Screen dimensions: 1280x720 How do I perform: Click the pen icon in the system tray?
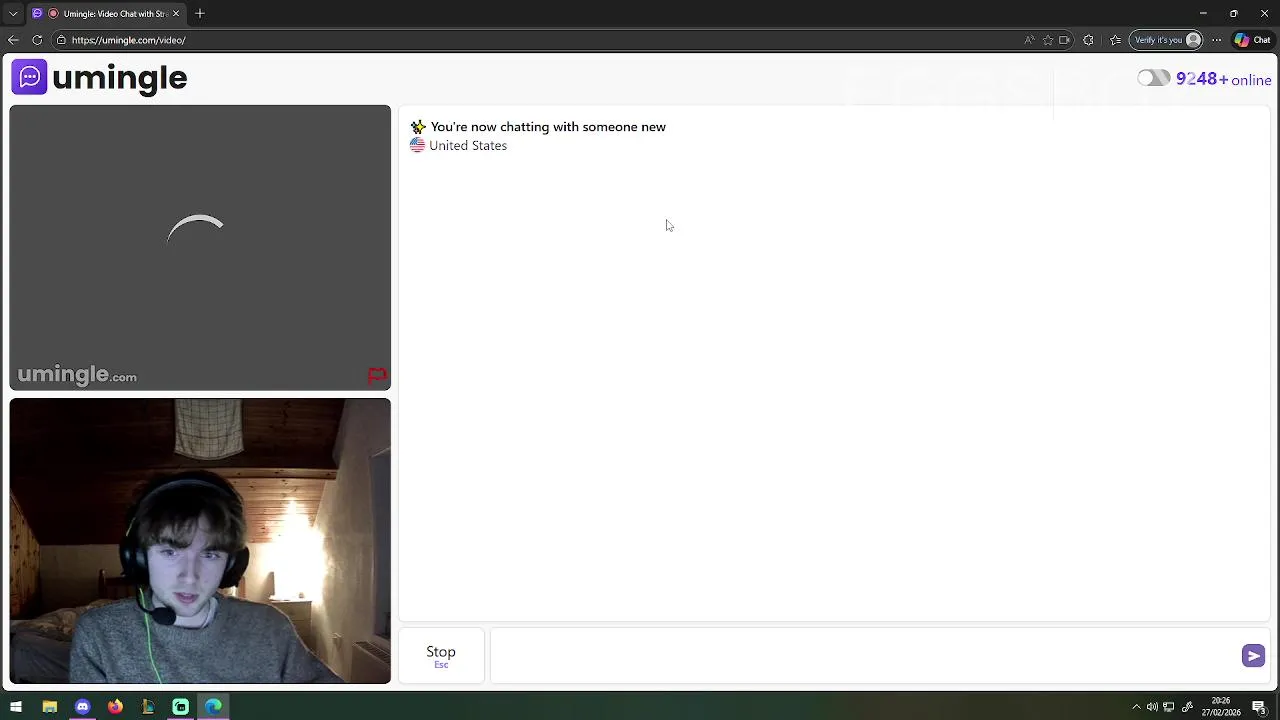pos(1188,707)
